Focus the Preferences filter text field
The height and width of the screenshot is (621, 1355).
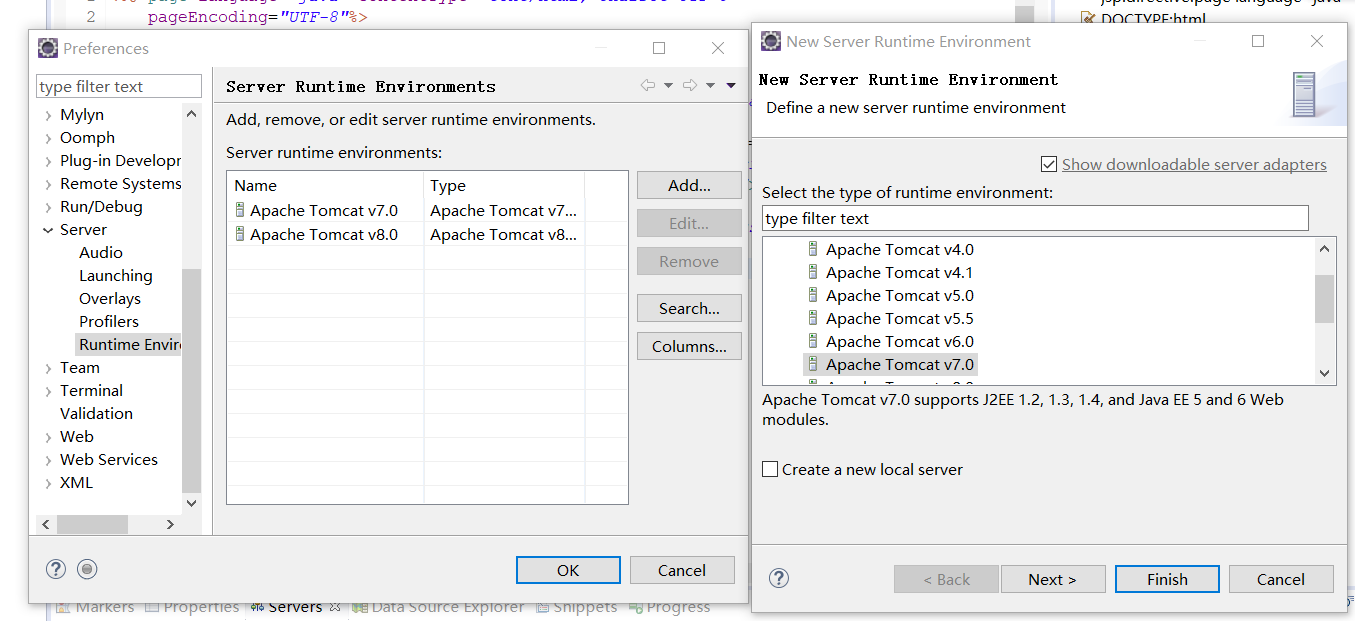[x=119, y=87]
